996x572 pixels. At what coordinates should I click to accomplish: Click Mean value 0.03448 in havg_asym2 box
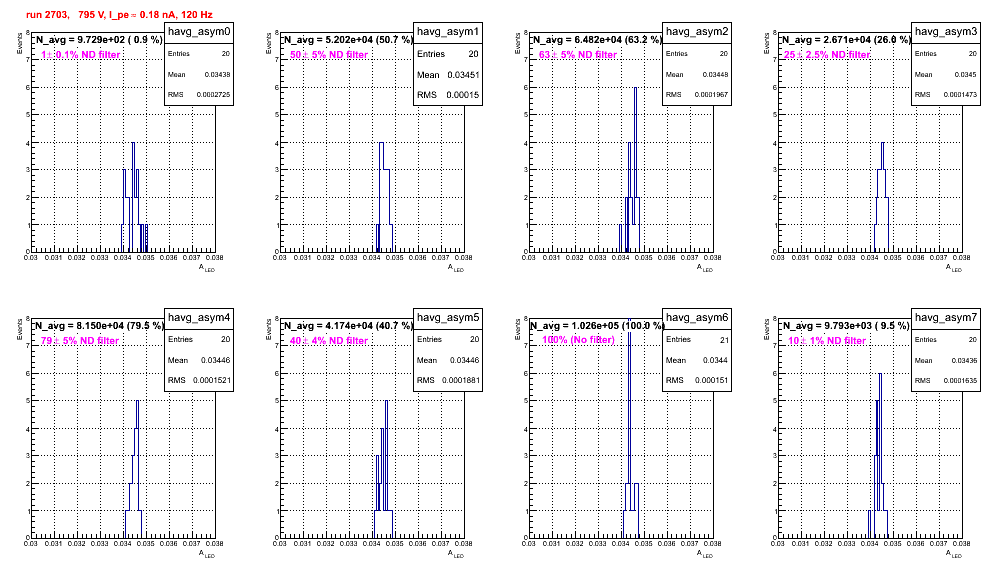click(715, 74)
